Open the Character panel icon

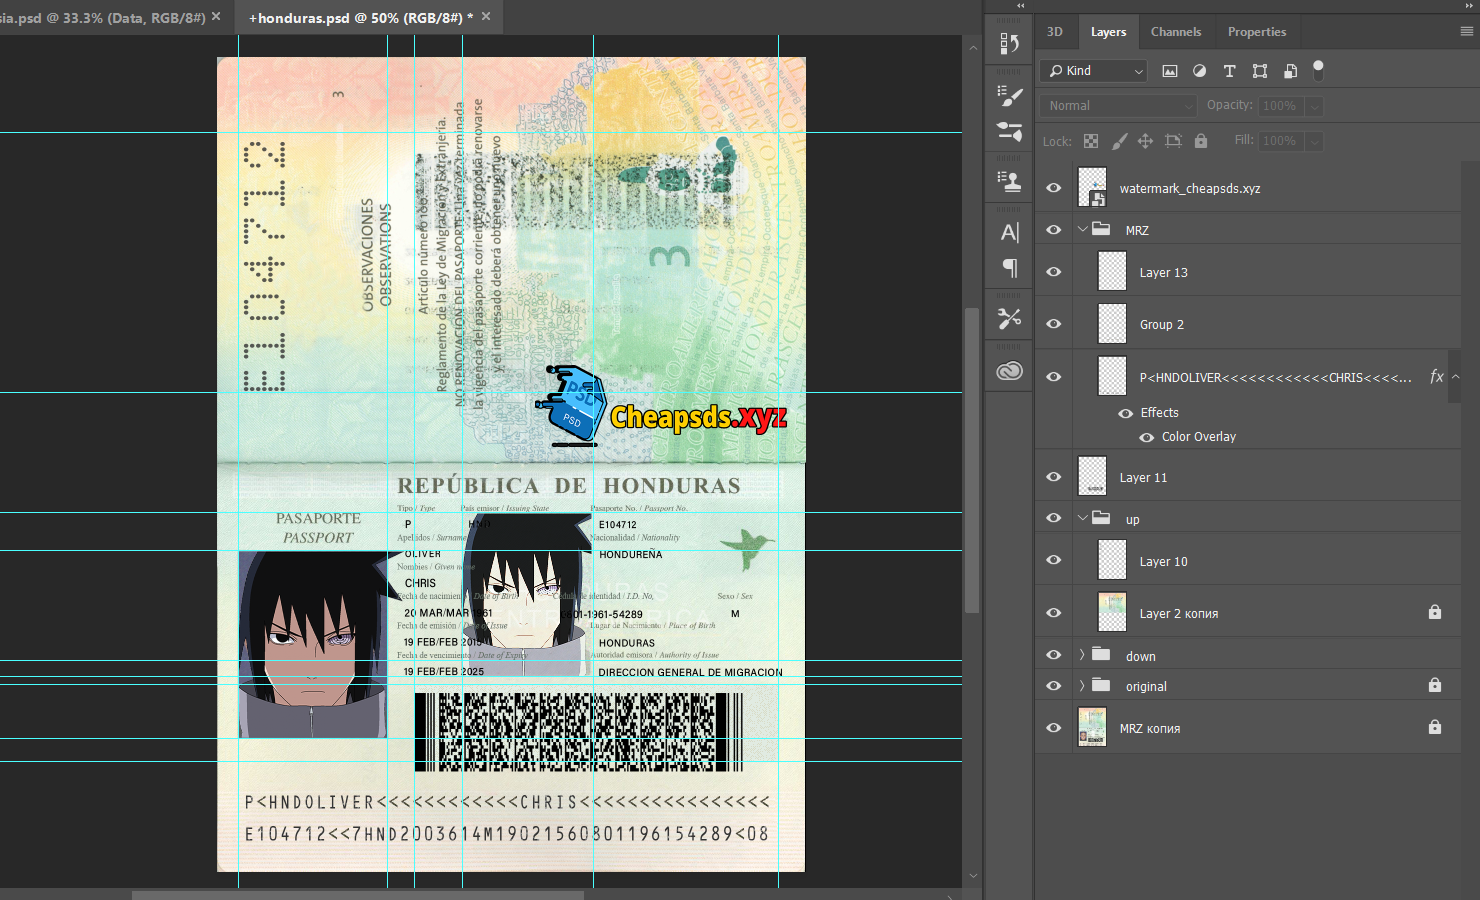point(1010,233)
